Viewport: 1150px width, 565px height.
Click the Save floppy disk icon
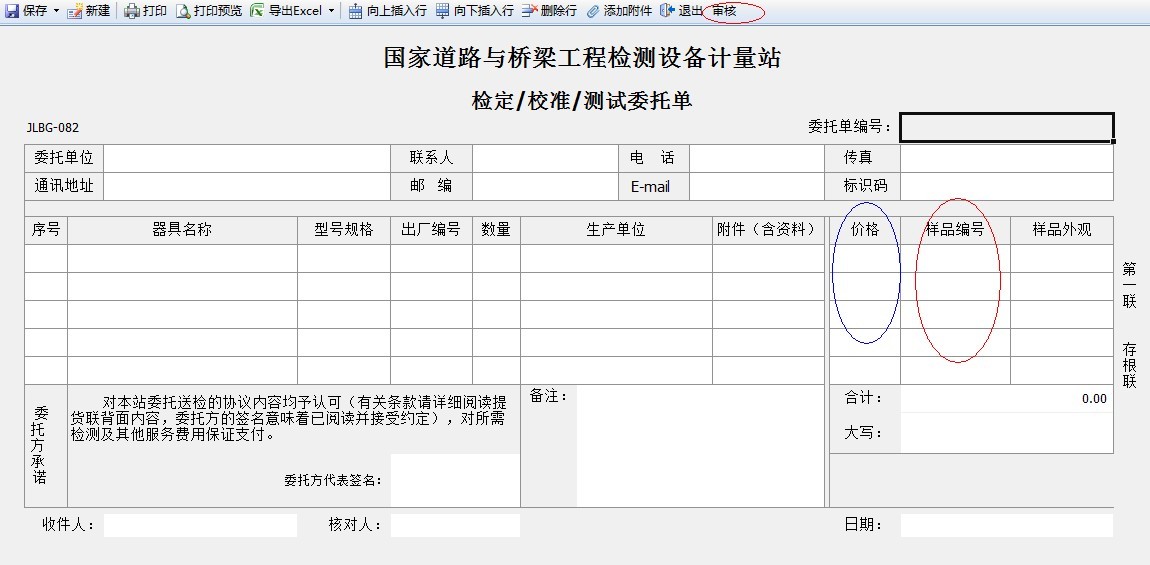12,11
